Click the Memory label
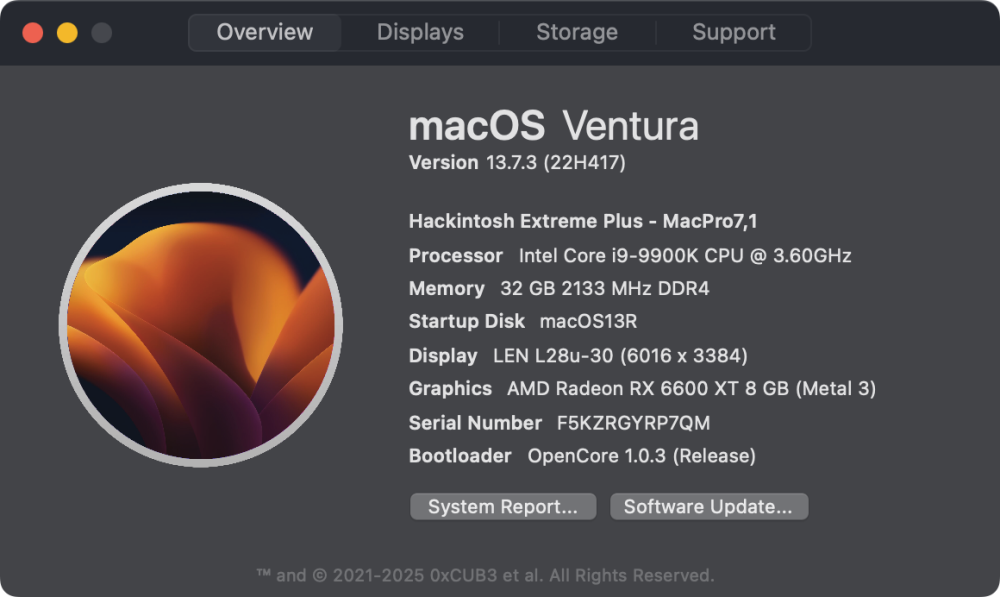 (446, 288)
